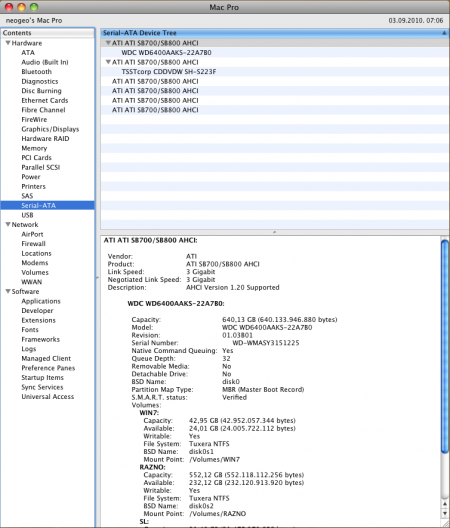
Task: Select Fibre Channel entry
Action: coord(43,110)
